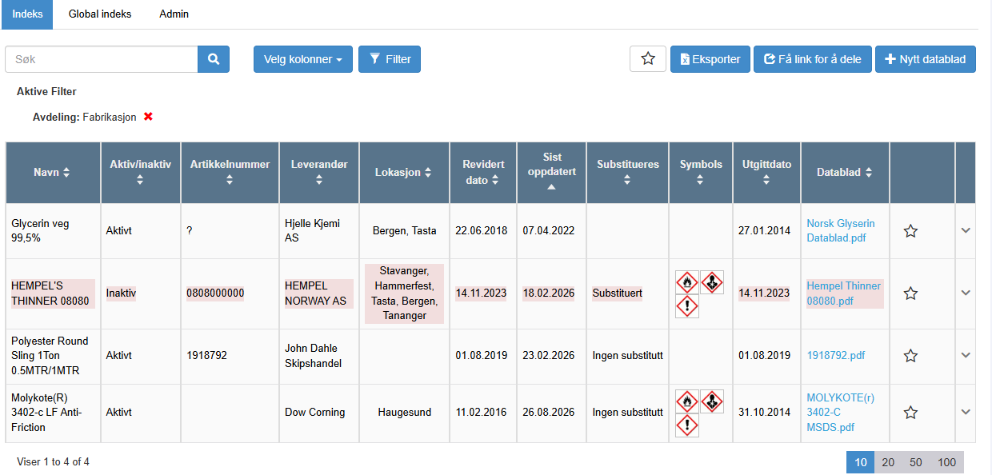Click the search magnifier button
This screenshot has height=475, width=992.
point(214,59)
